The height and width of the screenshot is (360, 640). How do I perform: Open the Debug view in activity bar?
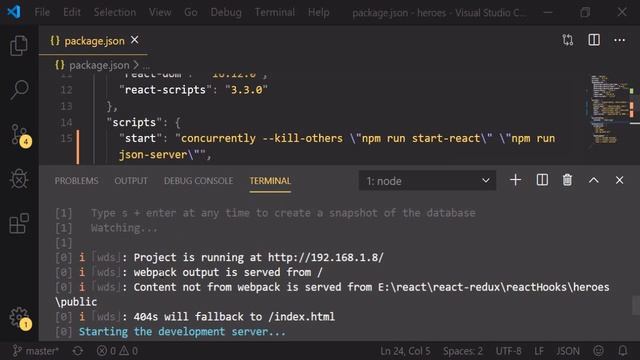coord(19,179)
